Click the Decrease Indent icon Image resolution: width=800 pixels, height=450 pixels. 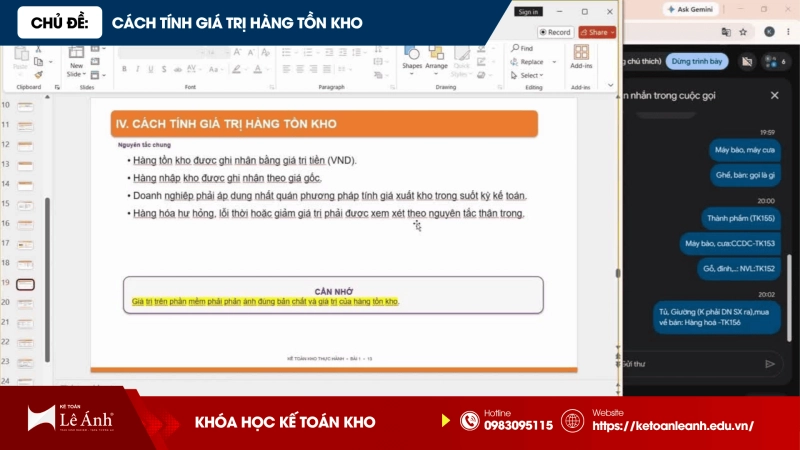click(329, 52)
